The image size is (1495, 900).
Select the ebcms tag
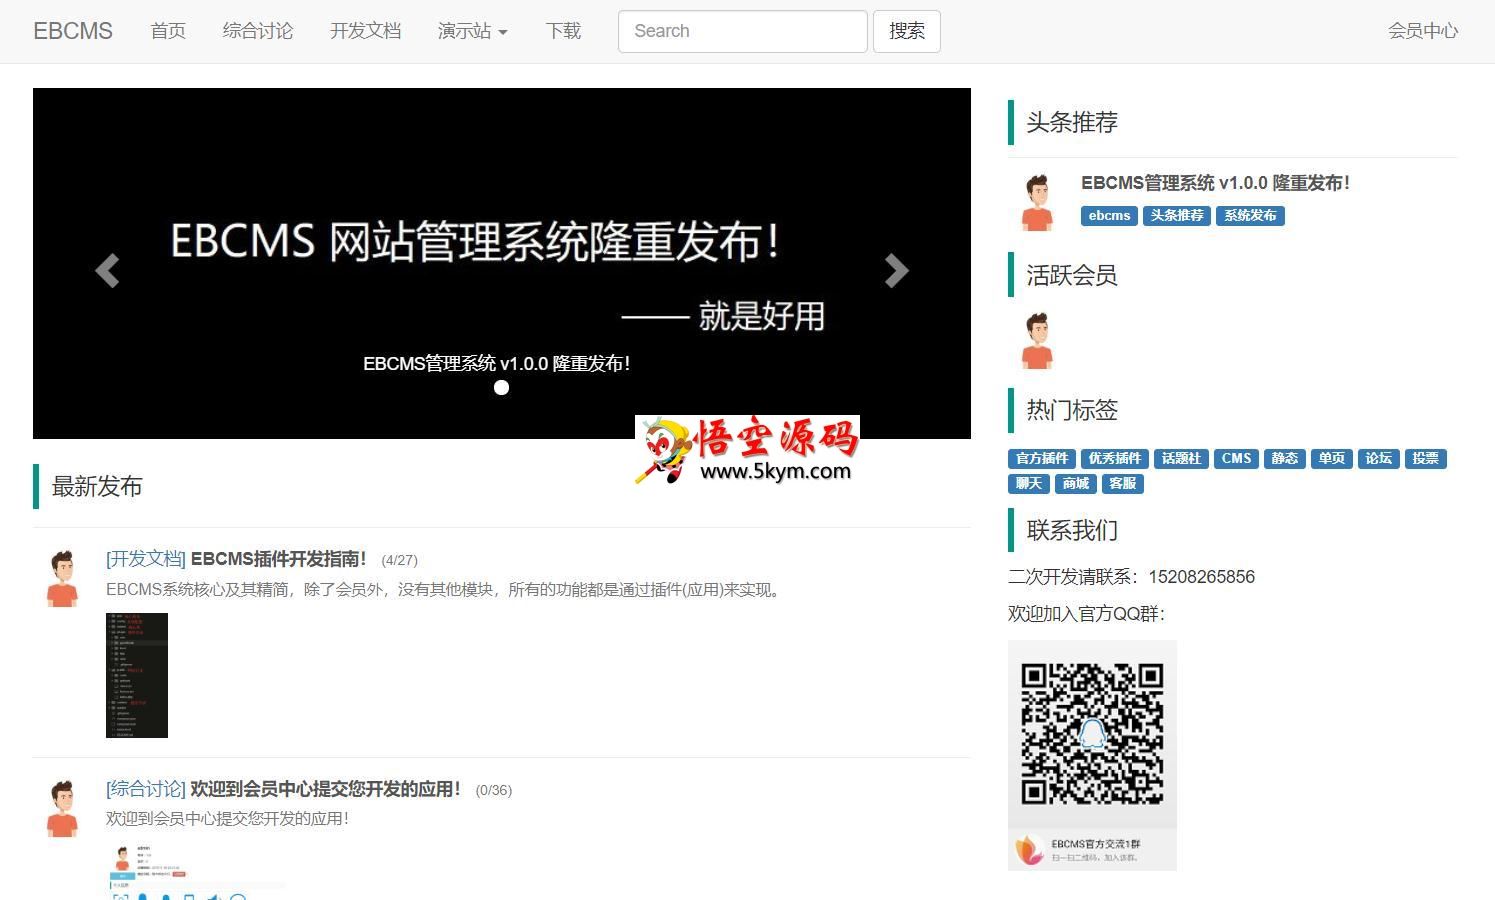point(1109,216)
